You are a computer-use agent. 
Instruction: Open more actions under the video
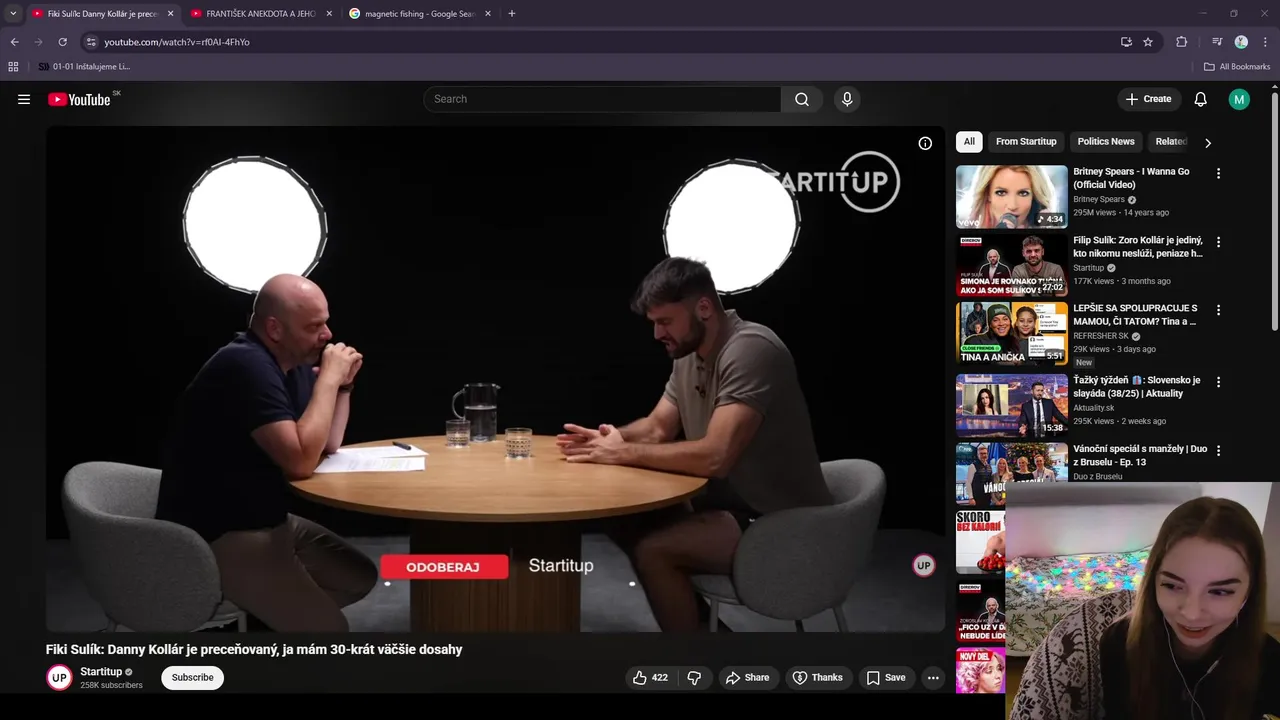933,677
